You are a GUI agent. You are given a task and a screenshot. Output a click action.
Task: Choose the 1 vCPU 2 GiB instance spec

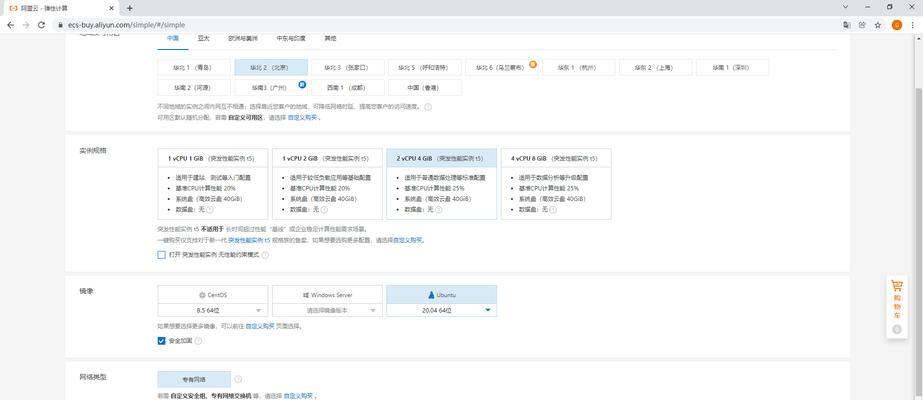327,184
